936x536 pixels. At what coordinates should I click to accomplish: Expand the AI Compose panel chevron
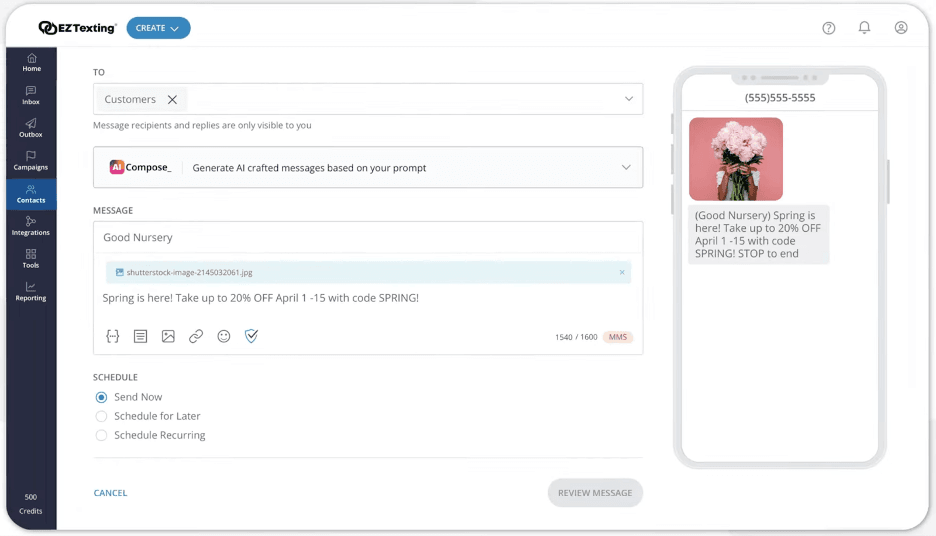[626, 167]
